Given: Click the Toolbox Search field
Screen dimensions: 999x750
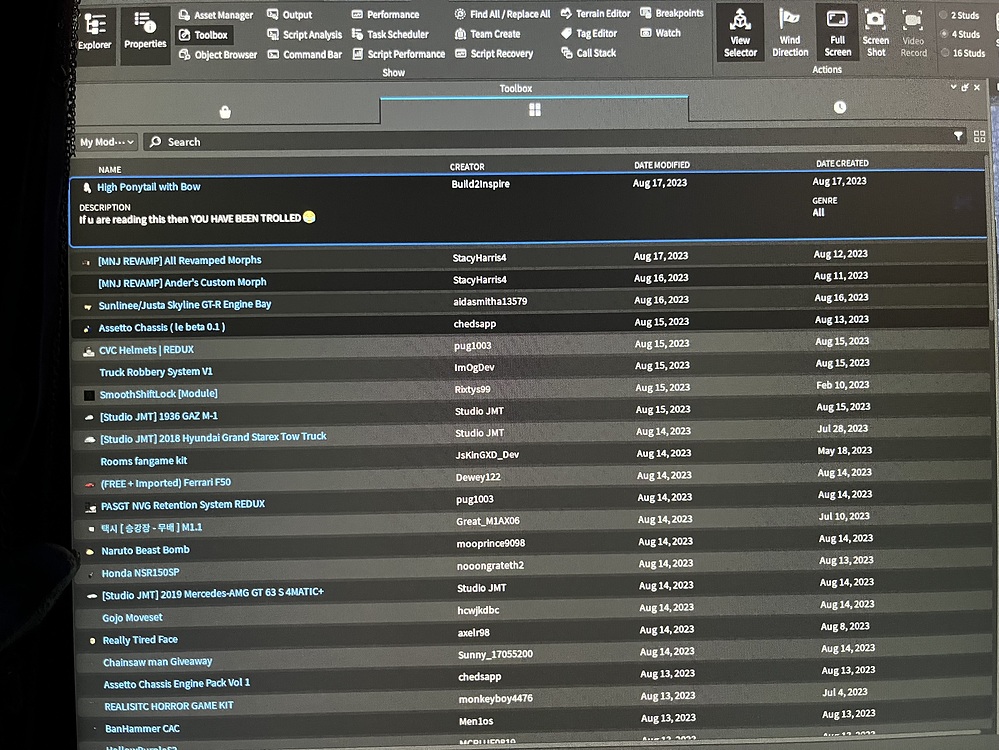Looking at the screenshot, I should 548,141.
